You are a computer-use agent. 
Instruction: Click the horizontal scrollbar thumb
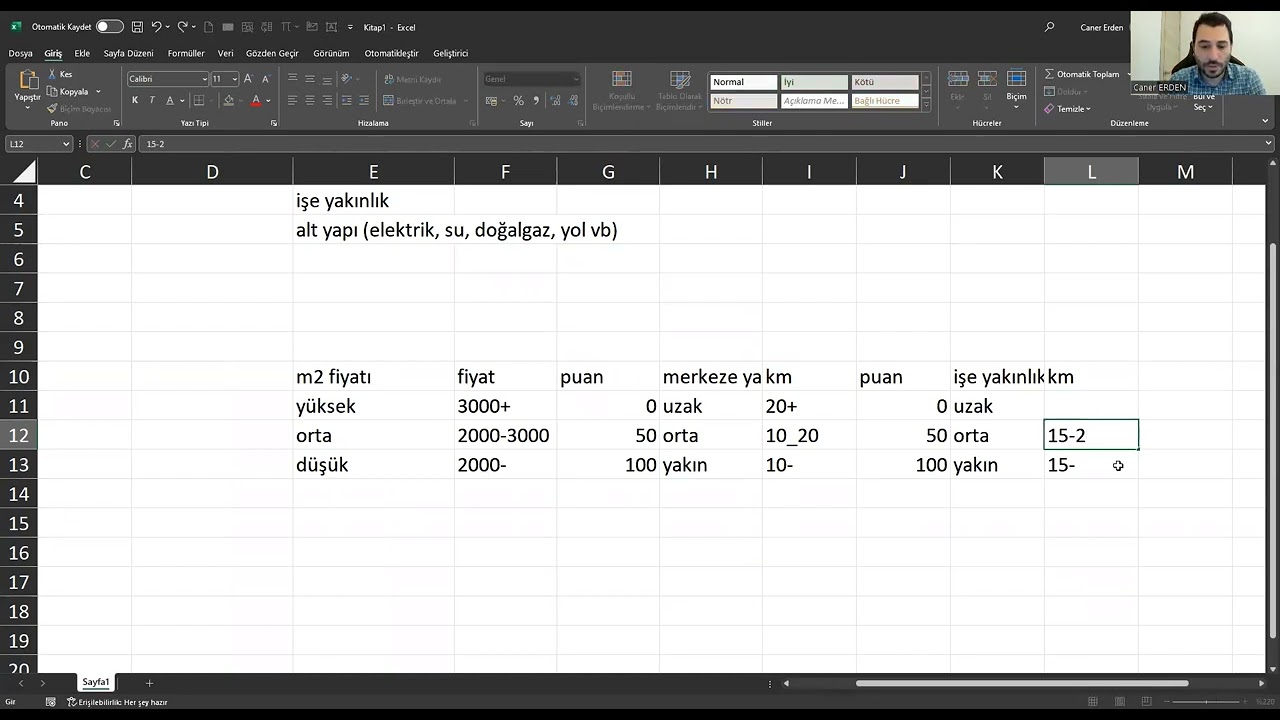point(1022,683)
